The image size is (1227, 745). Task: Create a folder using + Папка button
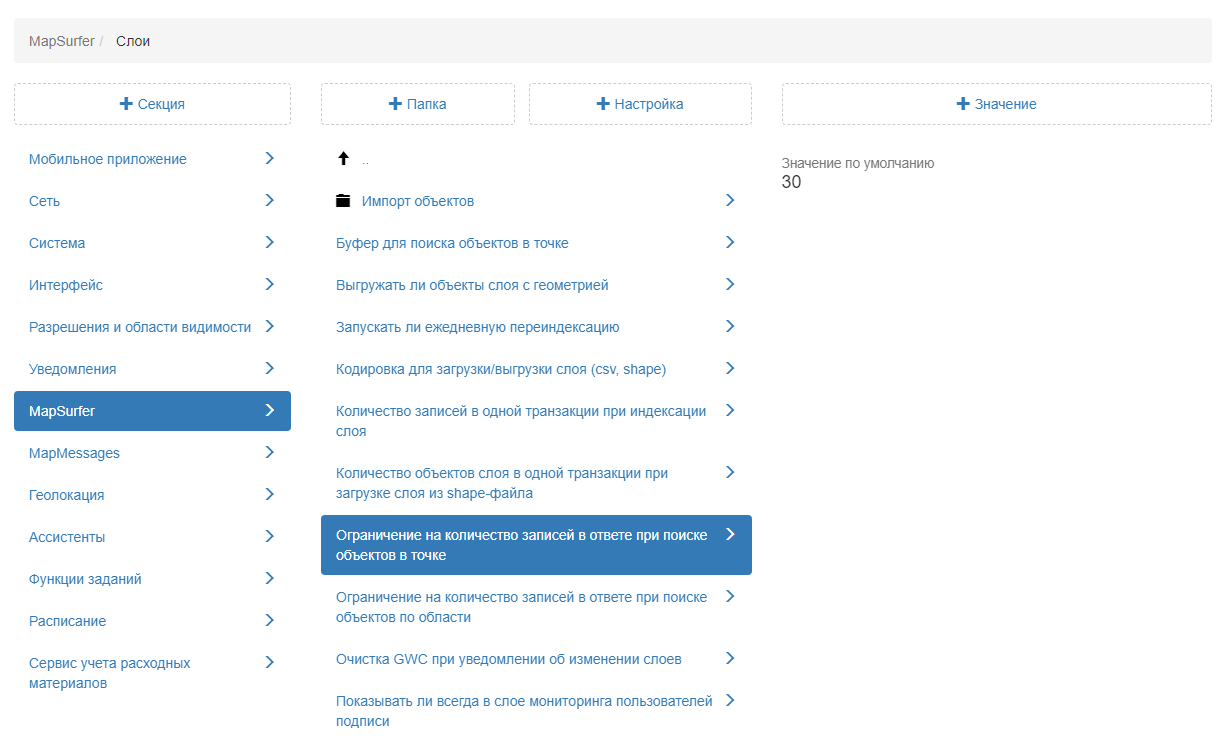418,104
